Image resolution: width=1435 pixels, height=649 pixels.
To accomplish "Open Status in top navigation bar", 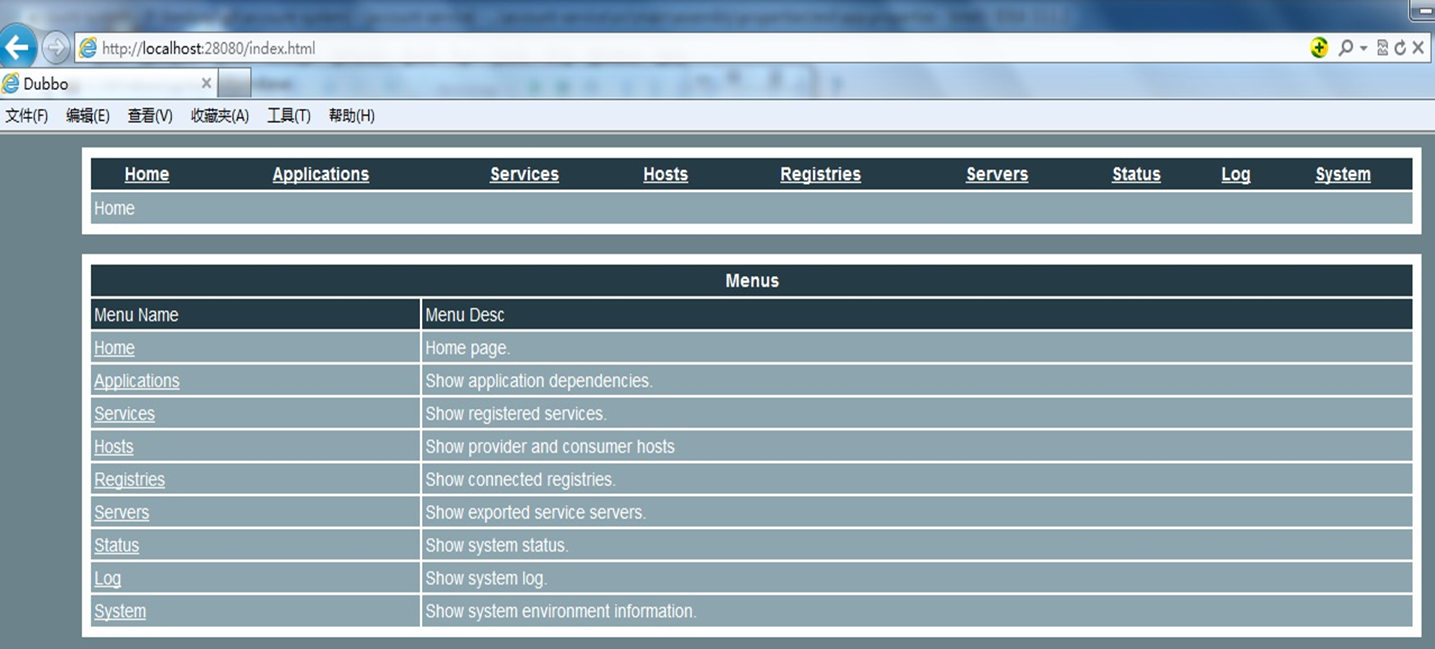I will coord(1136,174).
